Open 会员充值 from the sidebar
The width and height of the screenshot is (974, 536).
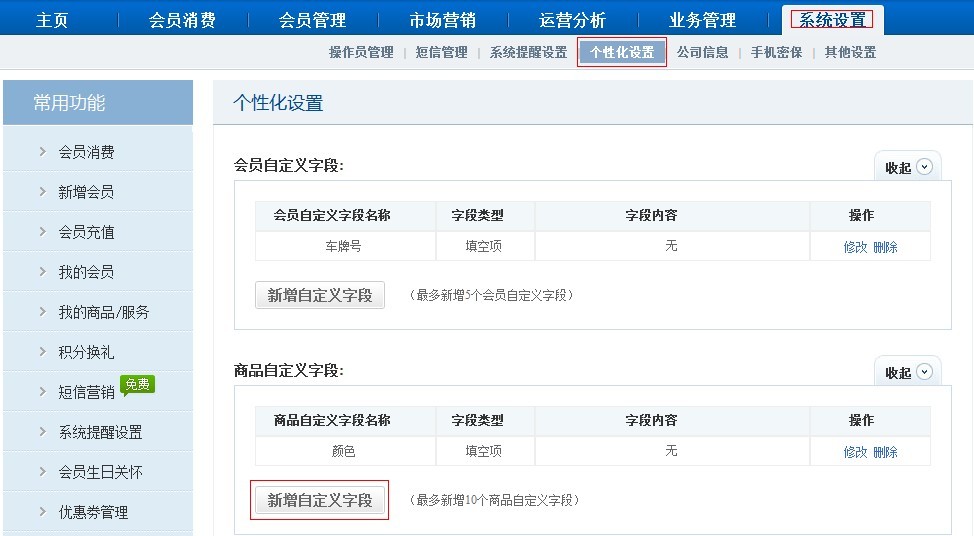(86, 232)
